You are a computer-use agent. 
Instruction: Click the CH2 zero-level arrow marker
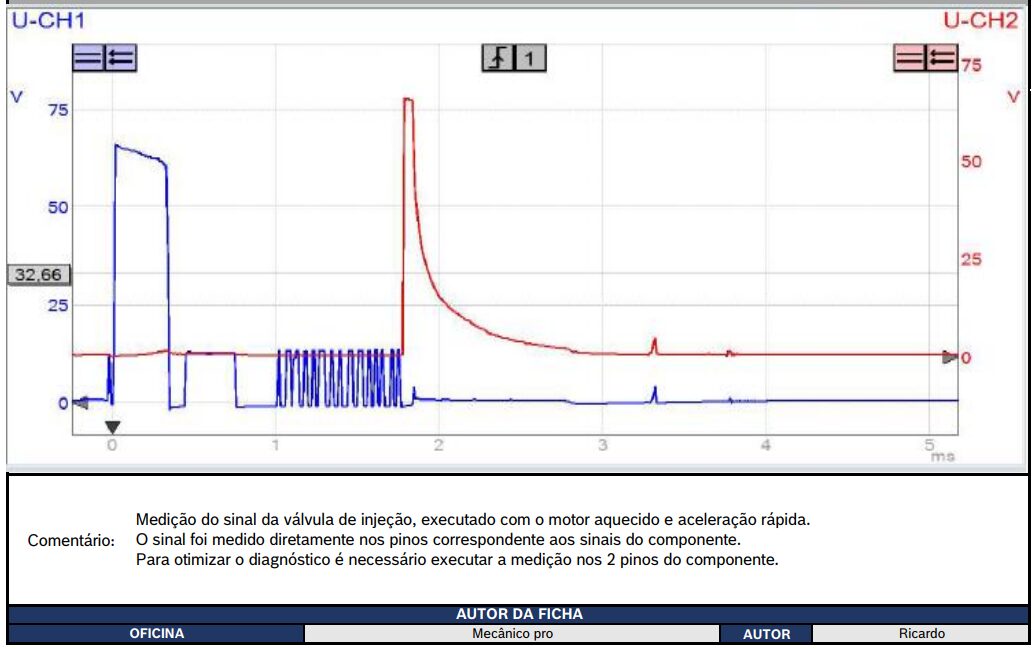(949, 357)
